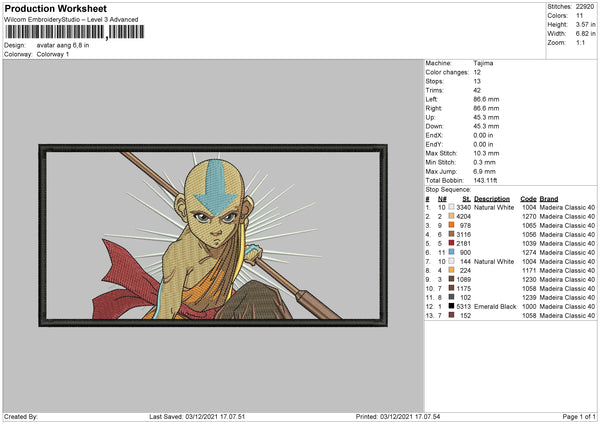Click the Min Stitch value 0.3 mm
Image resolution: width=600 pixels, height=424 pixels.
click(x=484, y=162)
